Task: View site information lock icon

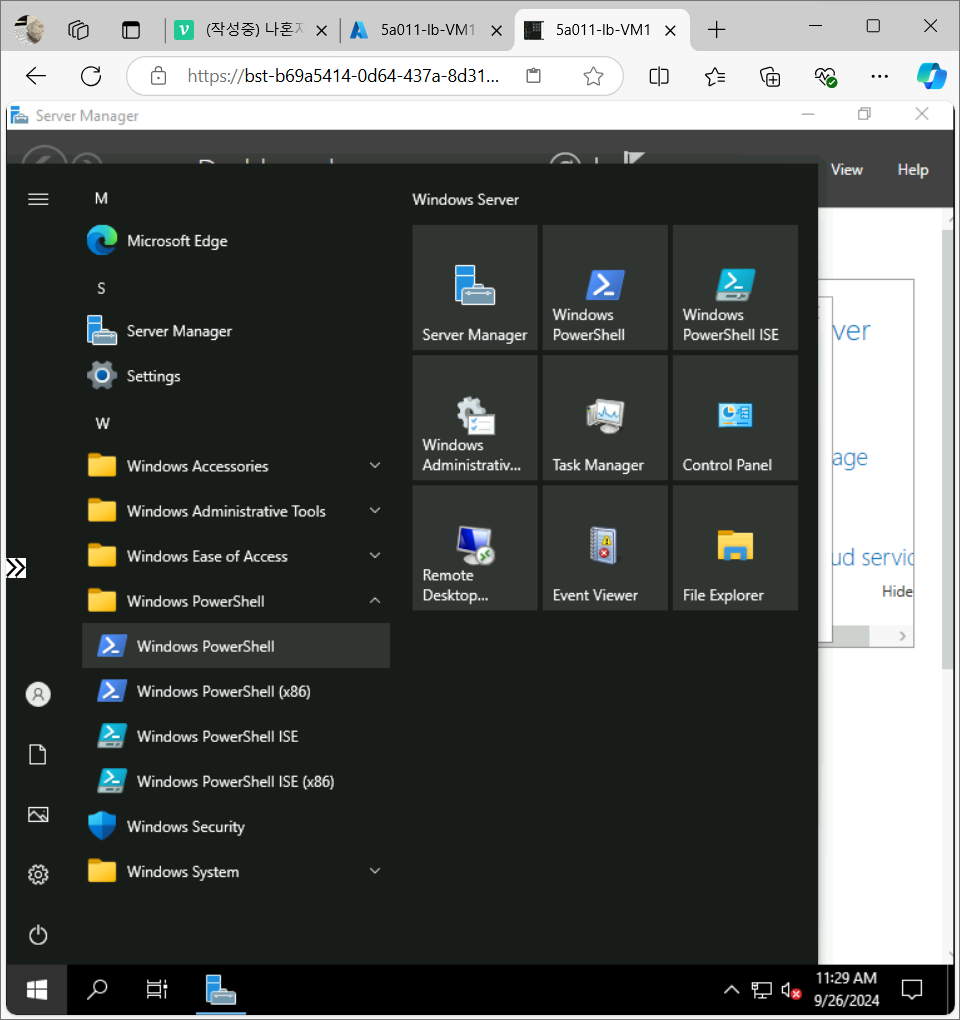Action: (158, 77)
